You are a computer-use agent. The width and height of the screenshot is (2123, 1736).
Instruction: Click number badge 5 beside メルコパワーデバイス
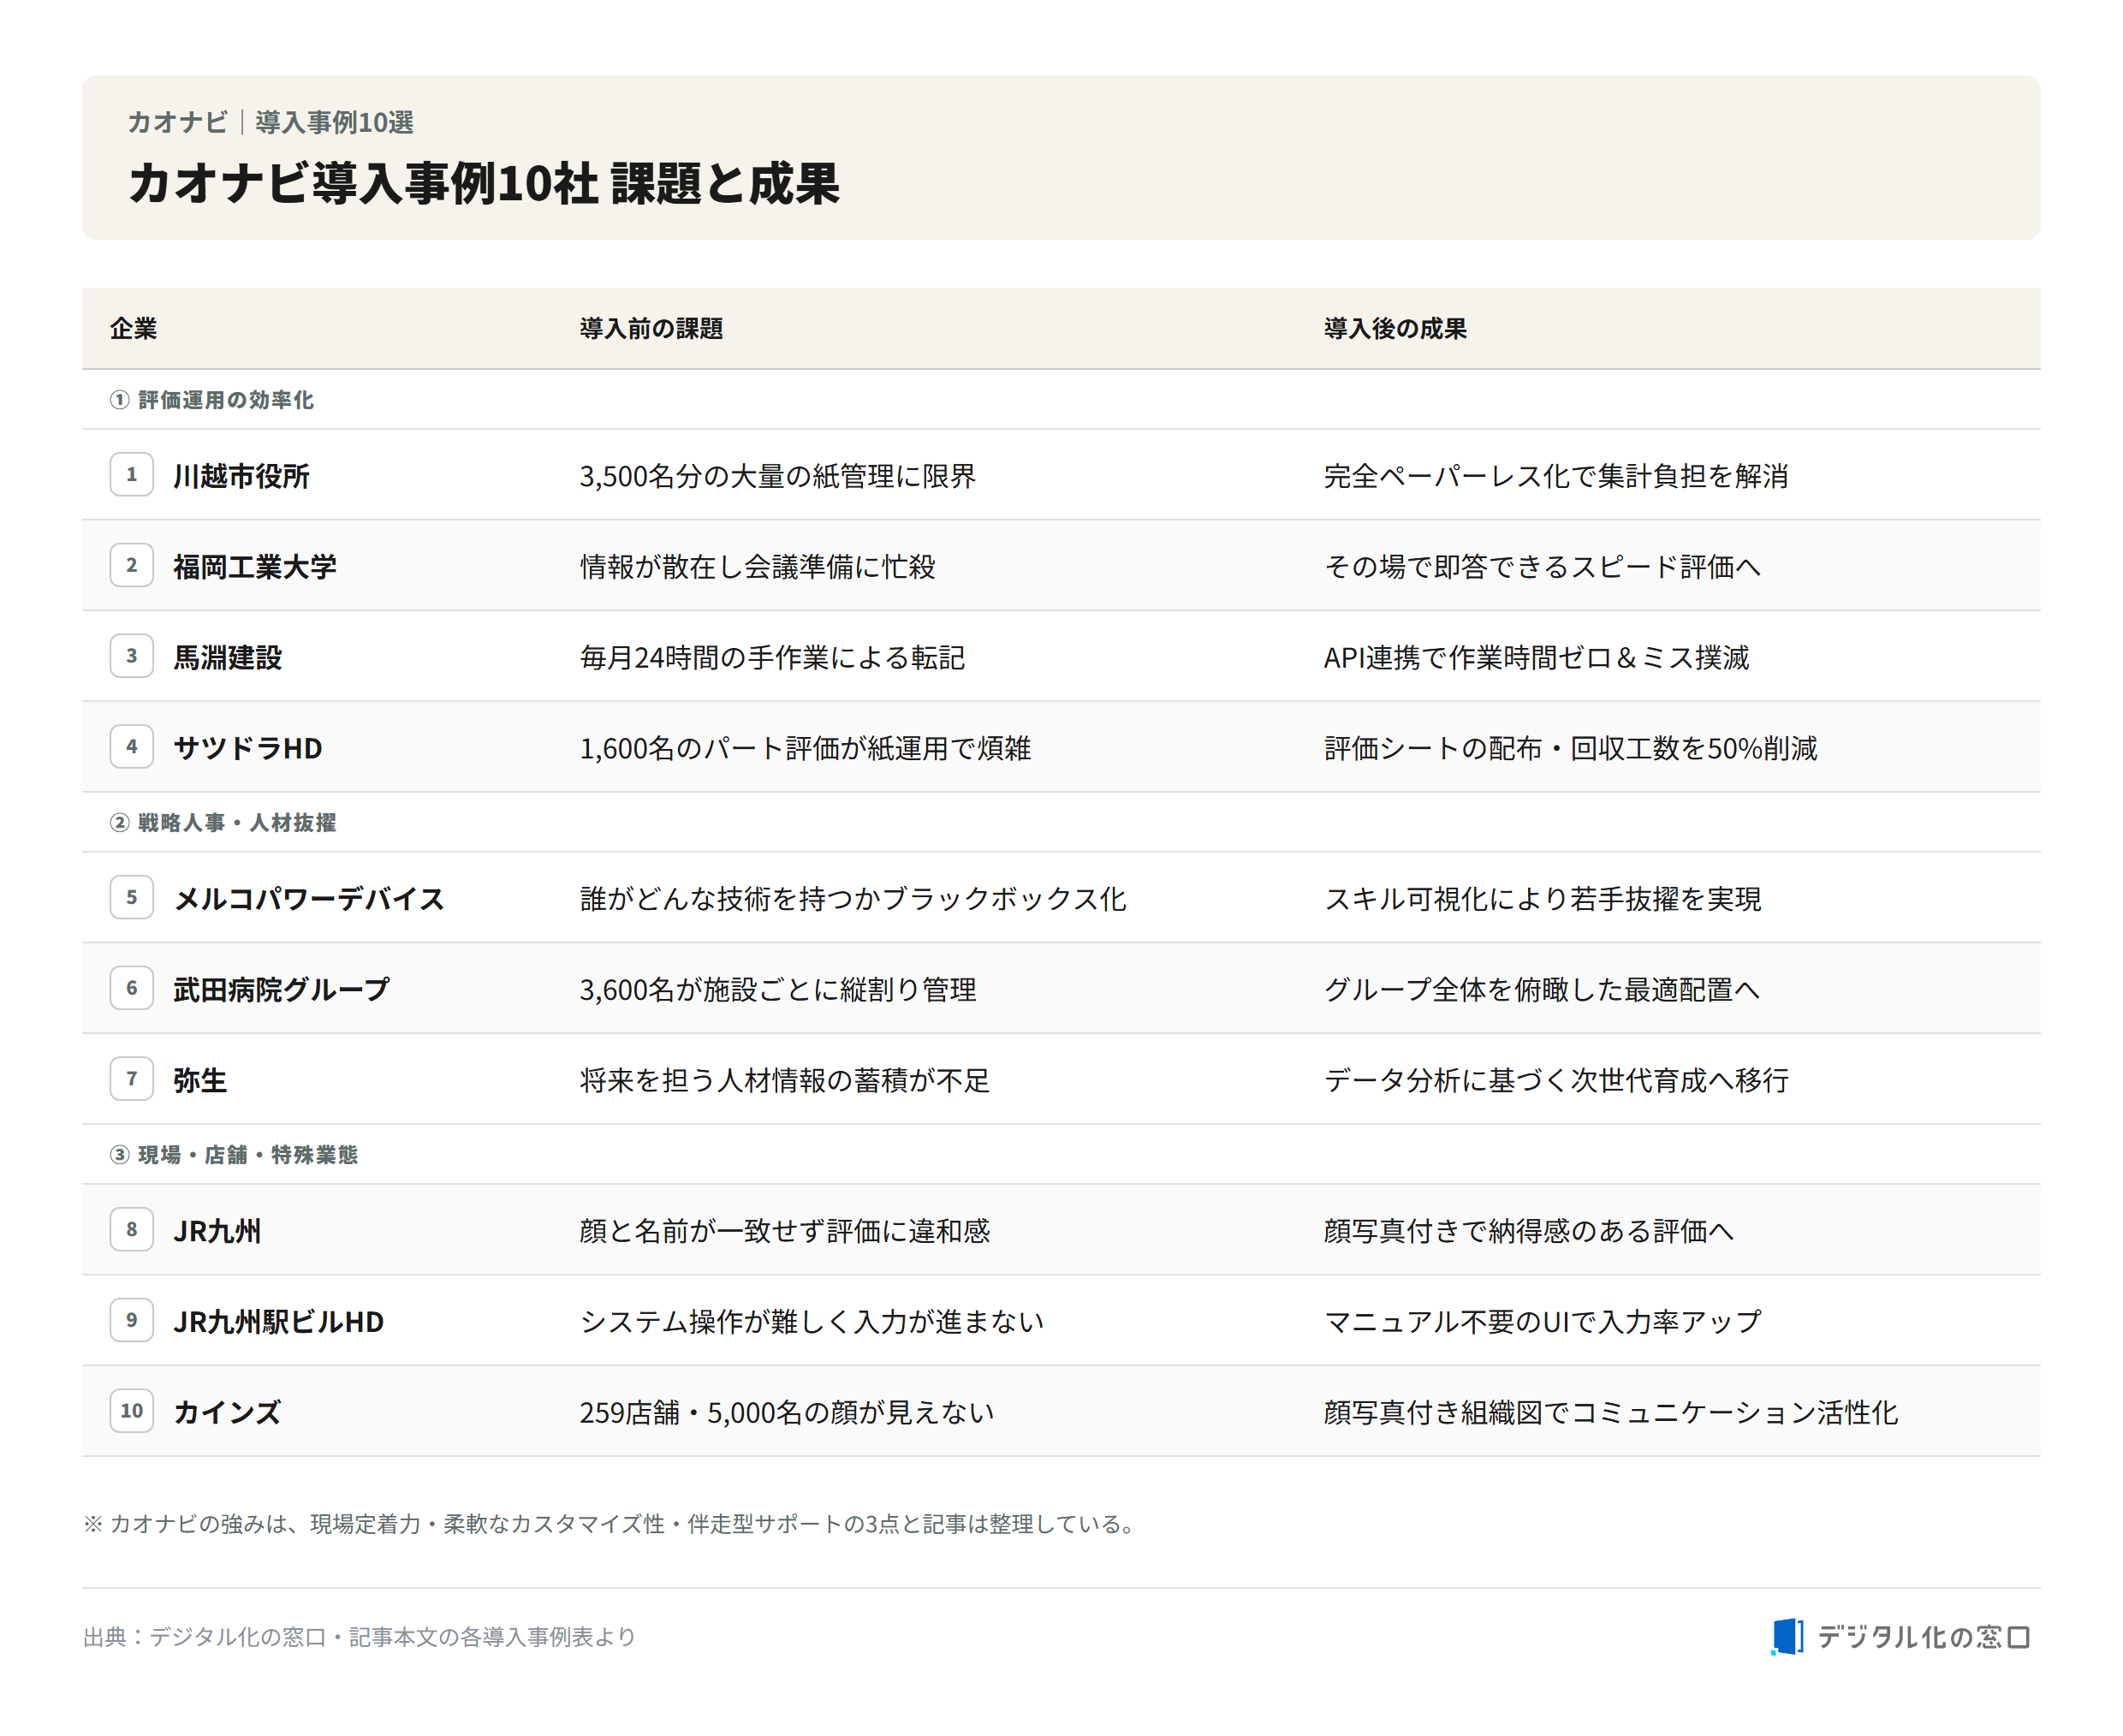pyautogui.click(x=131, y=897)
